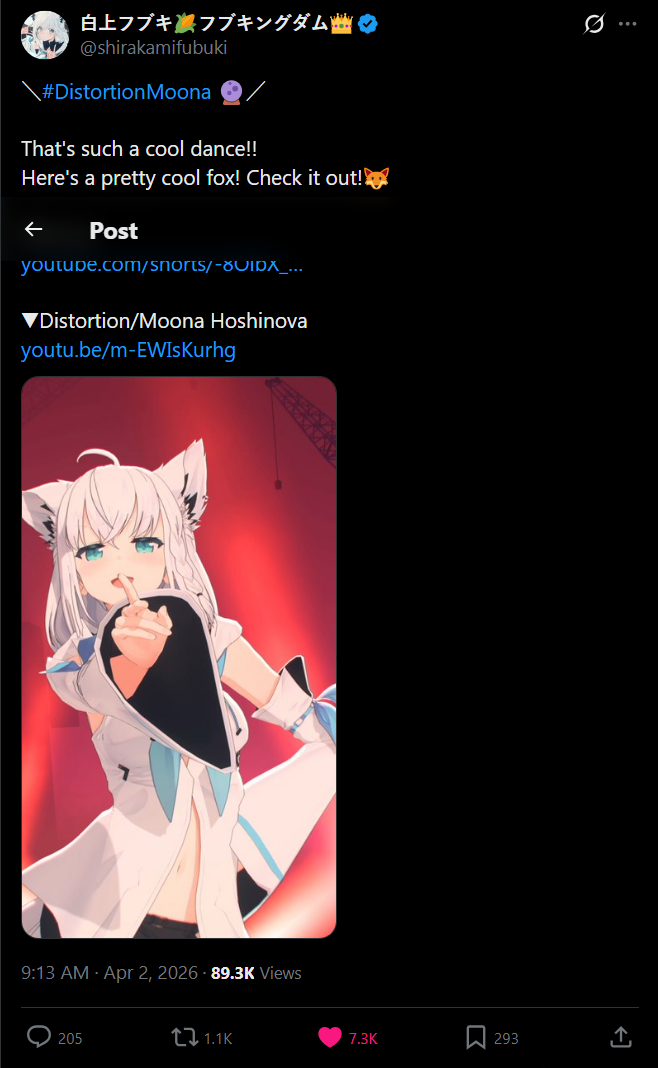Click the Post header title
Screen dimensions: 658x1068
(114, 231)
